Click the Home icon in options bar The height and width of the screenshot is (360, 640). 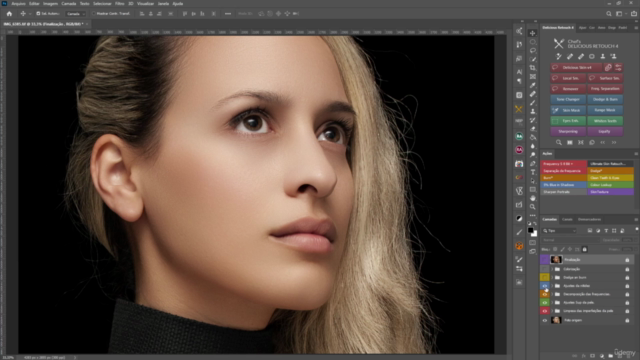point(9,13)
